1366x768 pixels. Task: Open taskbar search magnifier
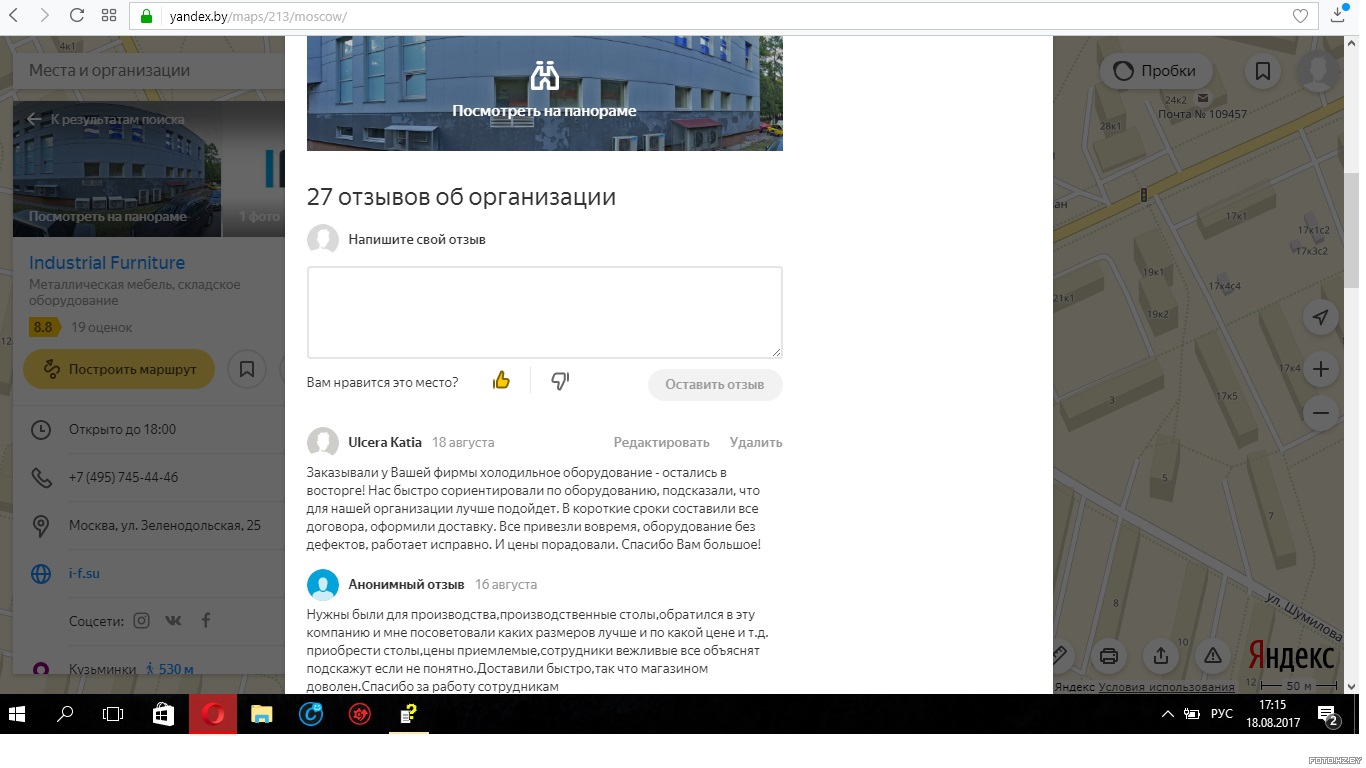tap(65, 714)
